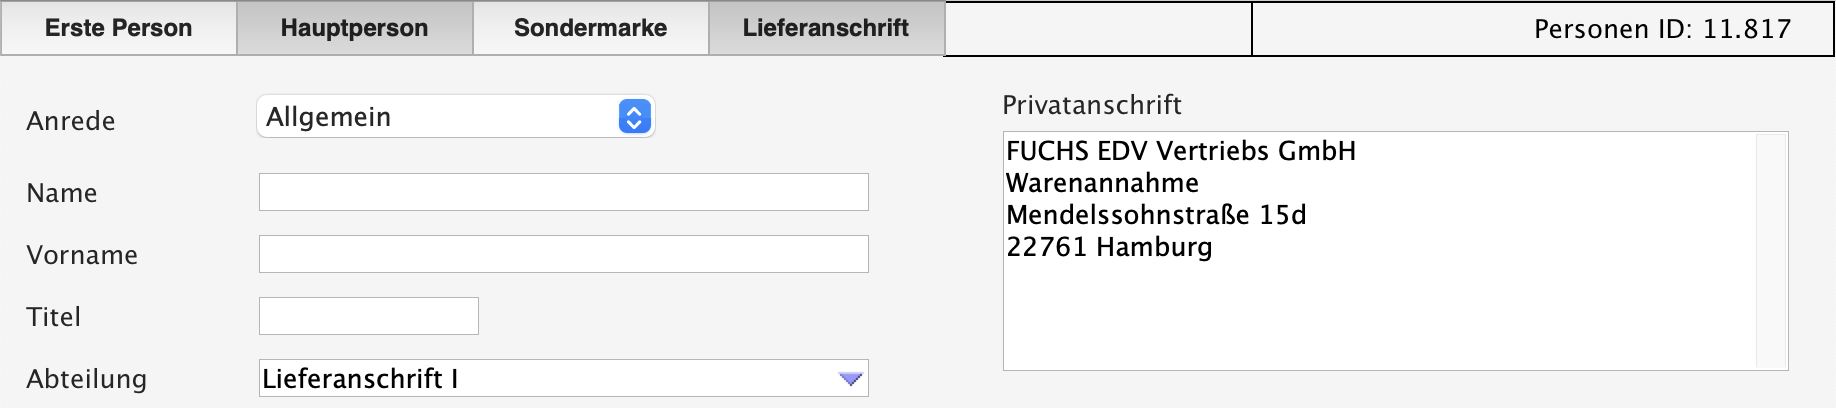Click the Mendelssohnstraße 15d address line
Image resolution: width=1836 pixels, height=408 pixels.
(x=1156, y=215)
